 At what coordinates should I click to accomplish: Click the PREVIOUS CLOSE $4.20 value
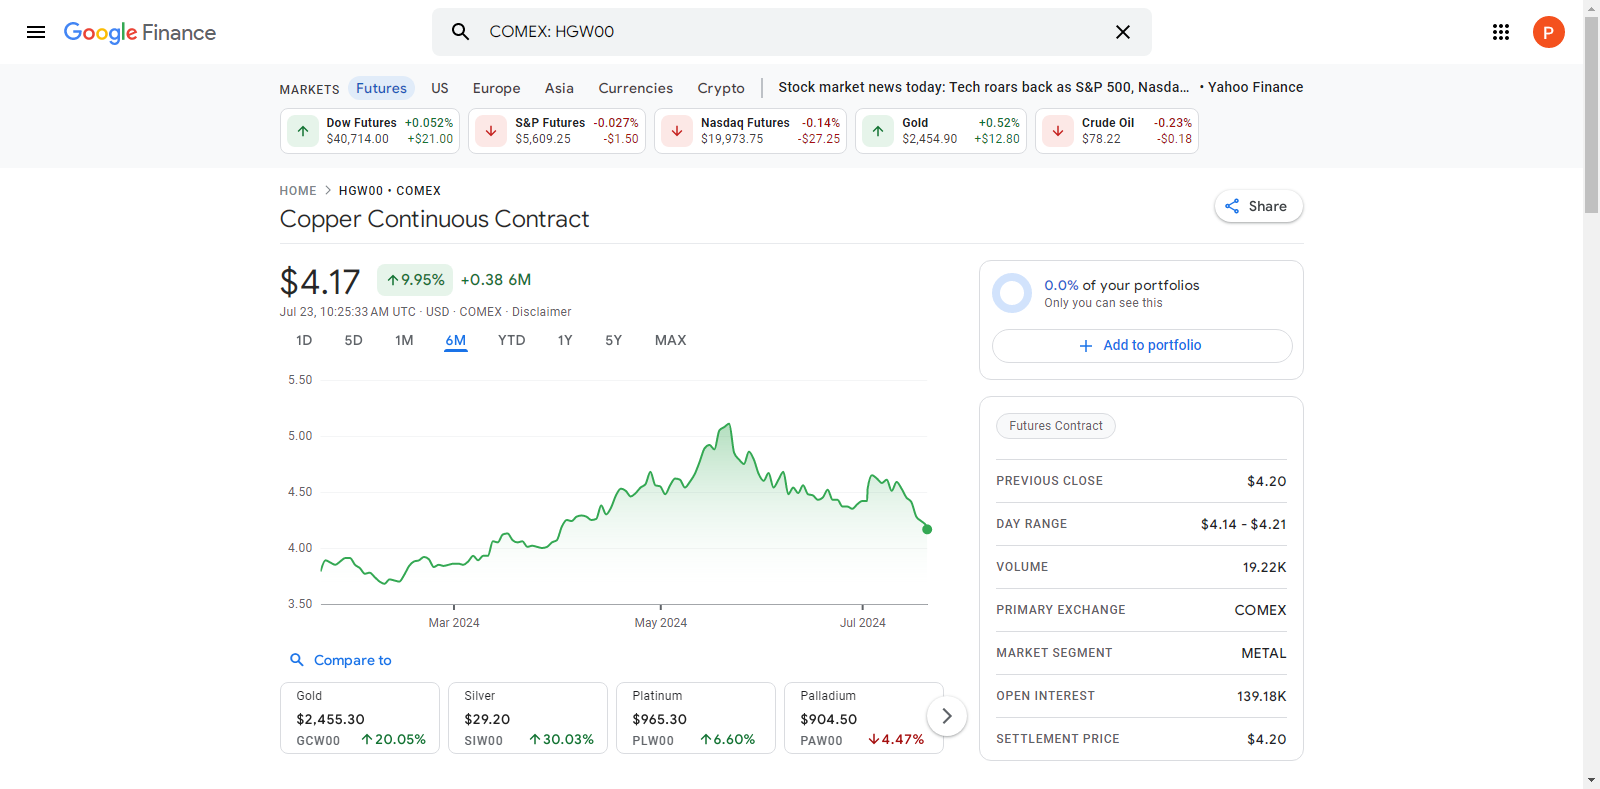coord(1266,481)
